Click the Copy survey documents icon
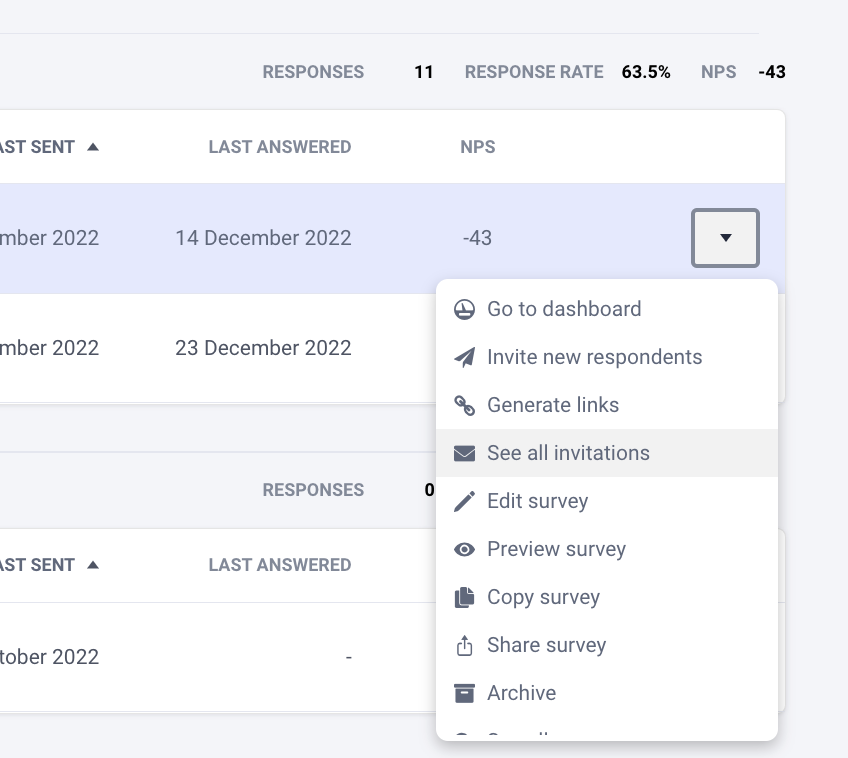The width and height of the screenshot is (848, 758). tap(464, 597)
